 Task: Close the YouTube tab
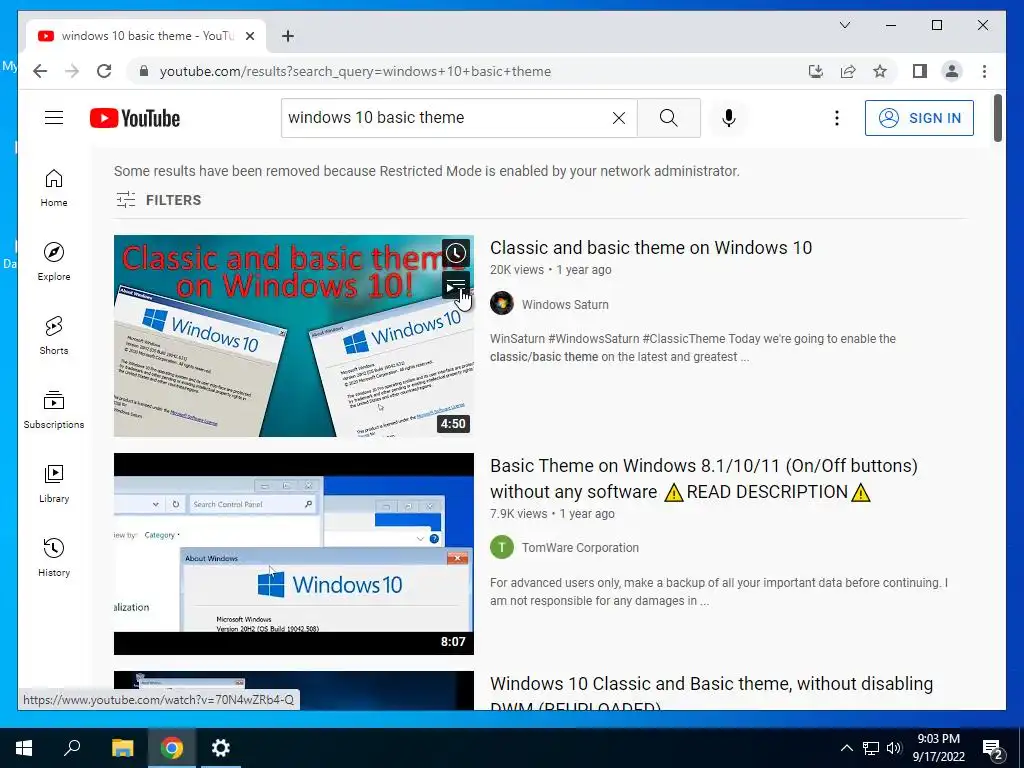point(249,36)
